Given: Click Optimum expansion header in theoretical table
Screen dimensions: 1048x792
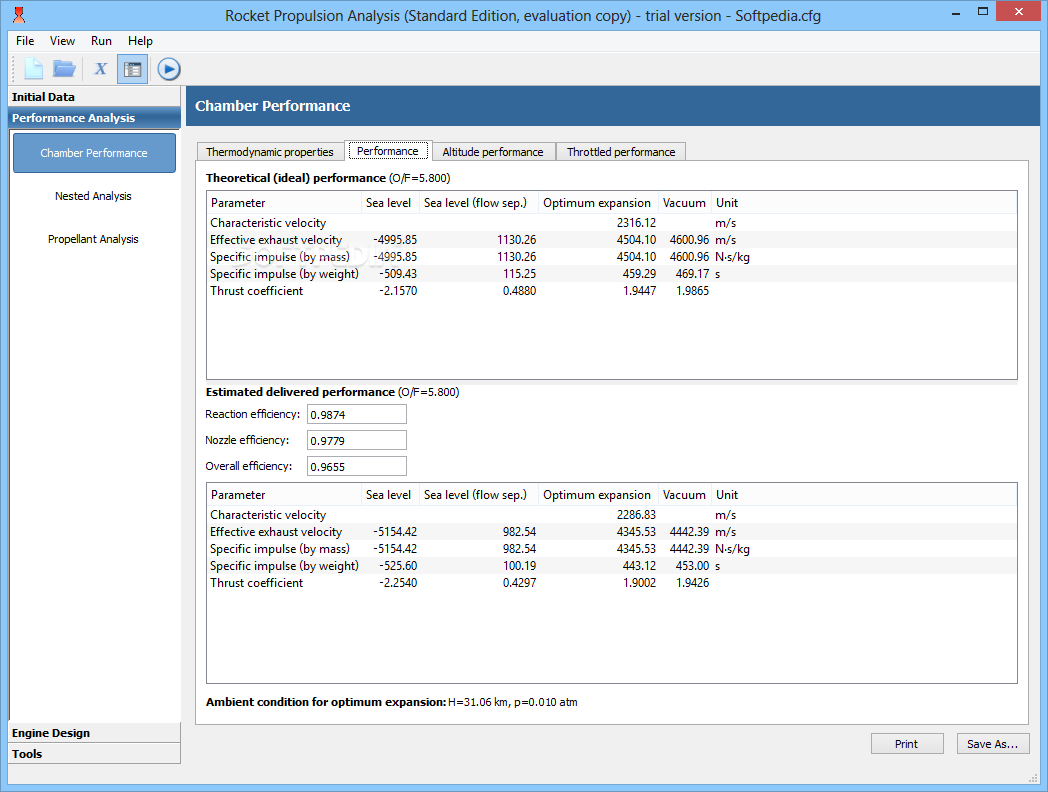Looking at the screenshot, I should click(x=597, y=203).
